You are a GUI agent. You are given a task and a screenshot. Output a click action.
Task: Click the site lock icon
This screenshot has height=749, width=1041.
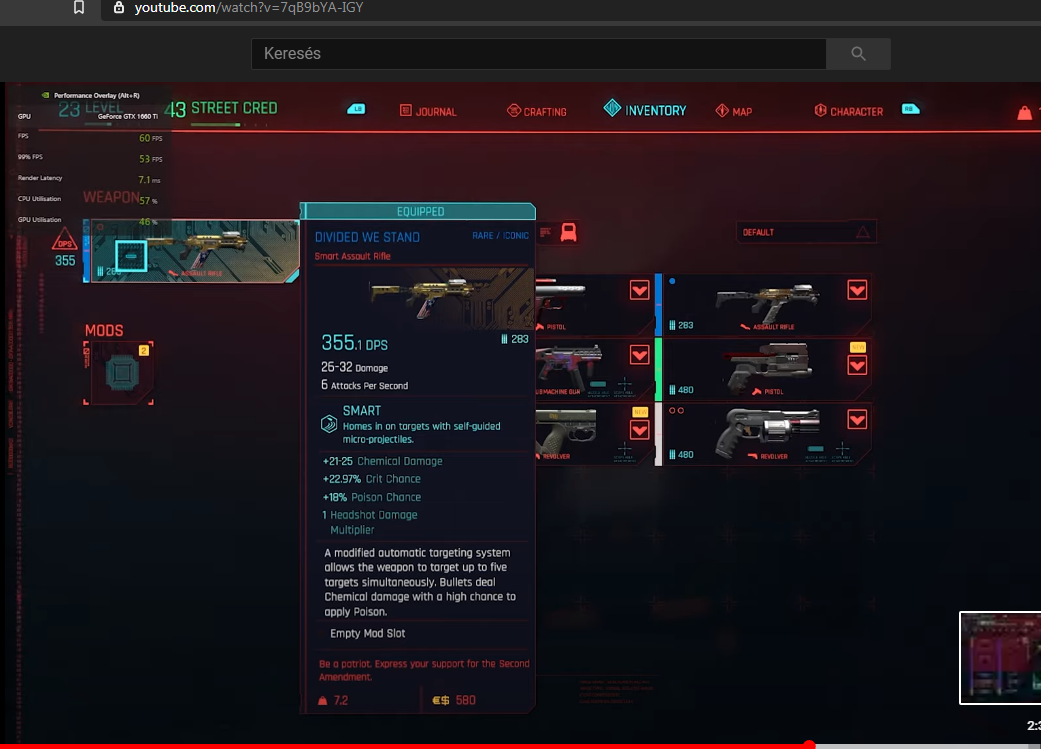click(x=119, y=7)
